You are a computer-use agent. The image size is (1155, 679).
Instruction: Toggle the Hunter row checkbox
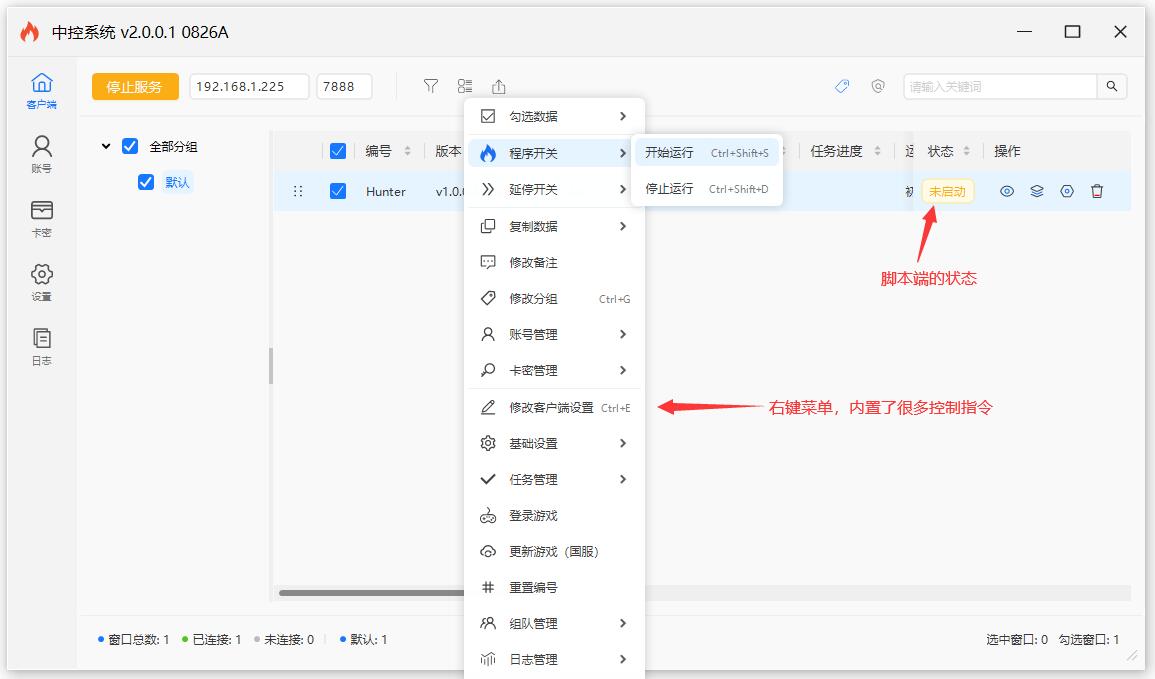coord(338,191)
